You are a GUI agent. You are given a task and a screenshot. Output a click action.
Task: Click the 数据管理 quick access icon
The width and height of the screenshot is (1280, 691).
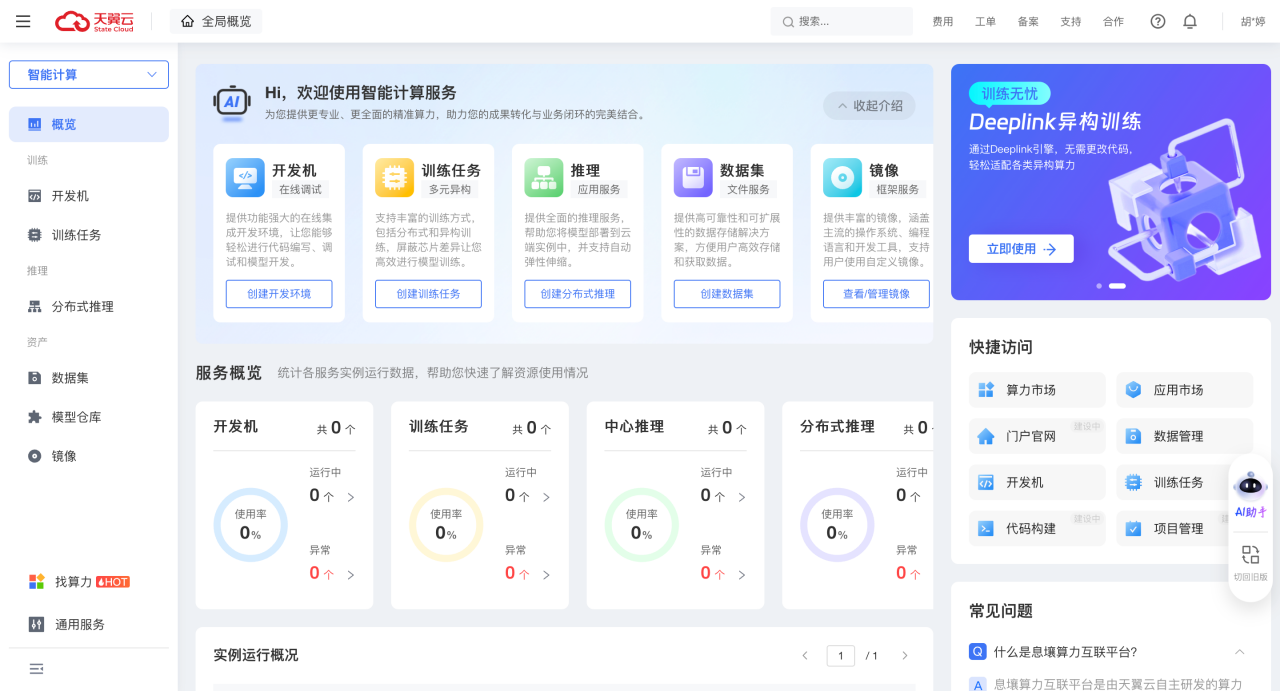point(1133,436)
